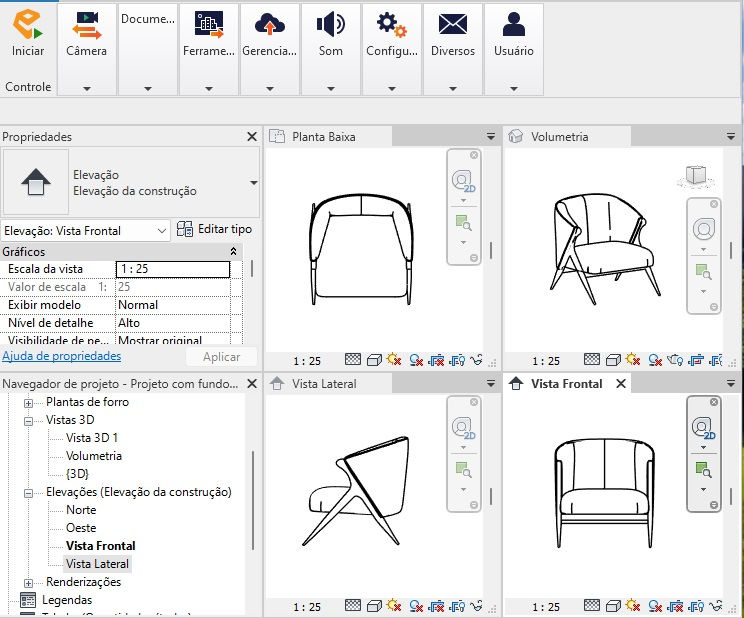Toggle sun path in Volumetria view
Image resolution: width=744 pixels, height=618 pixels.
[633, 360]
